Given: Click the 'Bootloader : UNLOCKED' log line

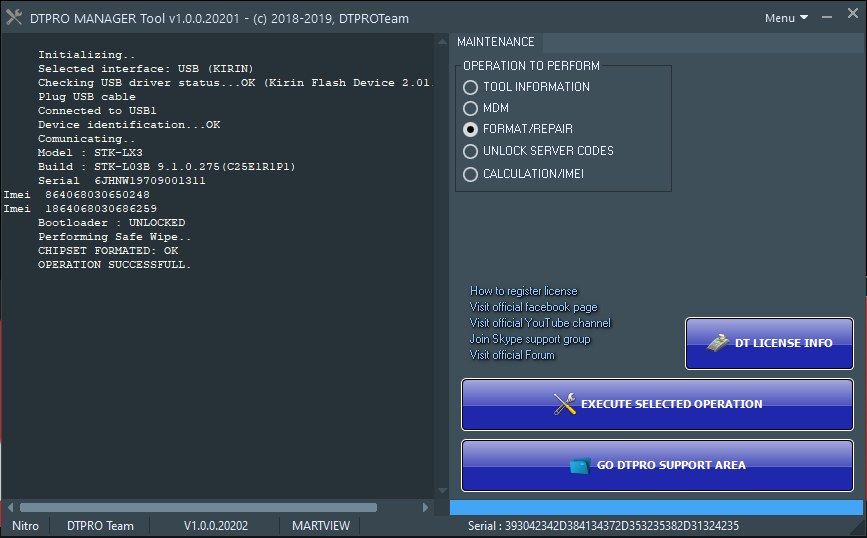Looking at the screenshot, I should click(111, 223).
